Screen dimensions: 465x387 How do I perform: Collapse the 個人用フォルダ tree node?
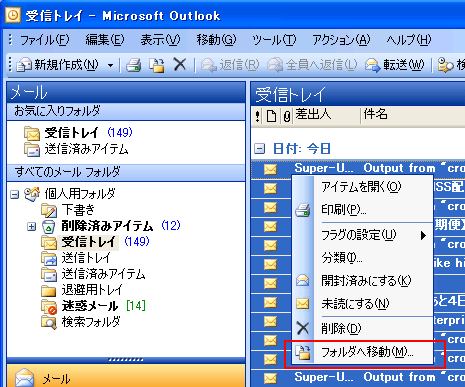(14, 194)
